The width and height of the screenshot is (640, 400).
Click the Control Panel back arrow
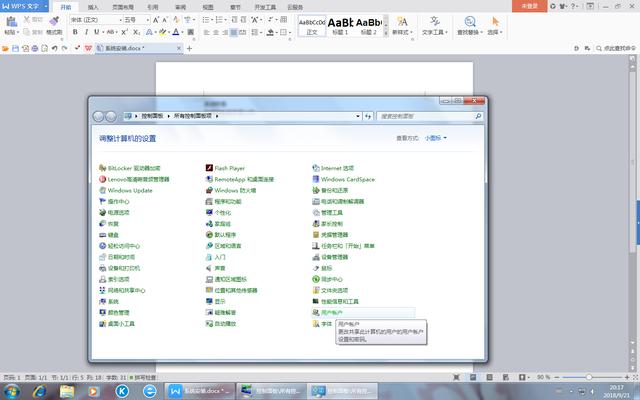[98, 116]
